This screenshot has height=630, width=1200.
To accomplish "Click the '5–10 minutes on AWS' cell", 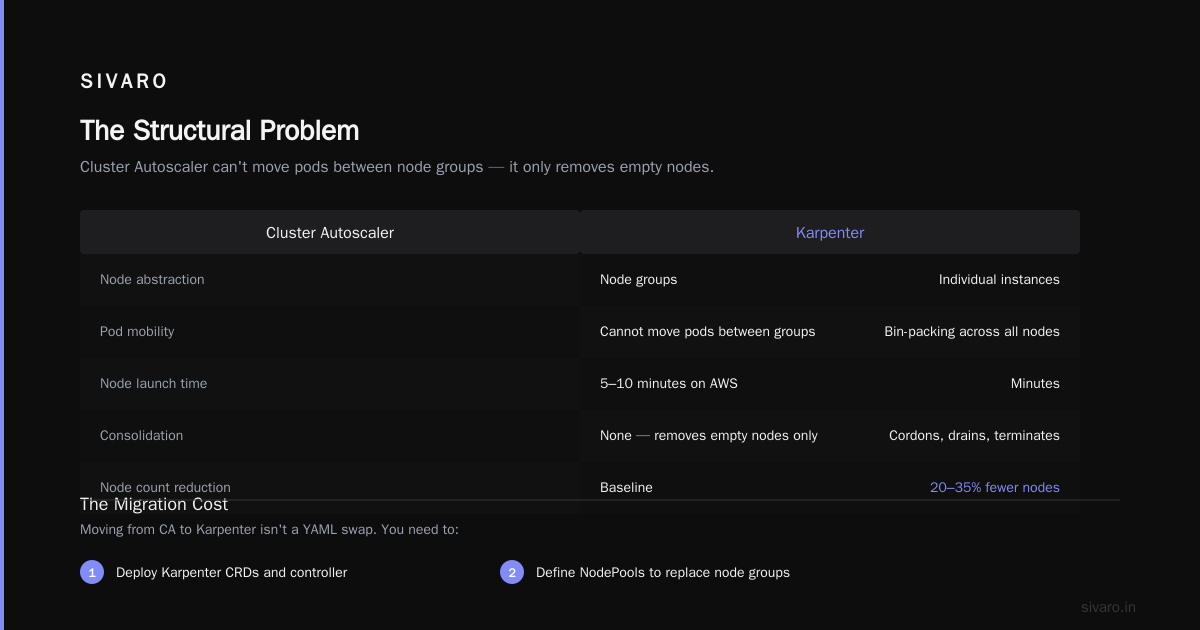I will (669, 384).
